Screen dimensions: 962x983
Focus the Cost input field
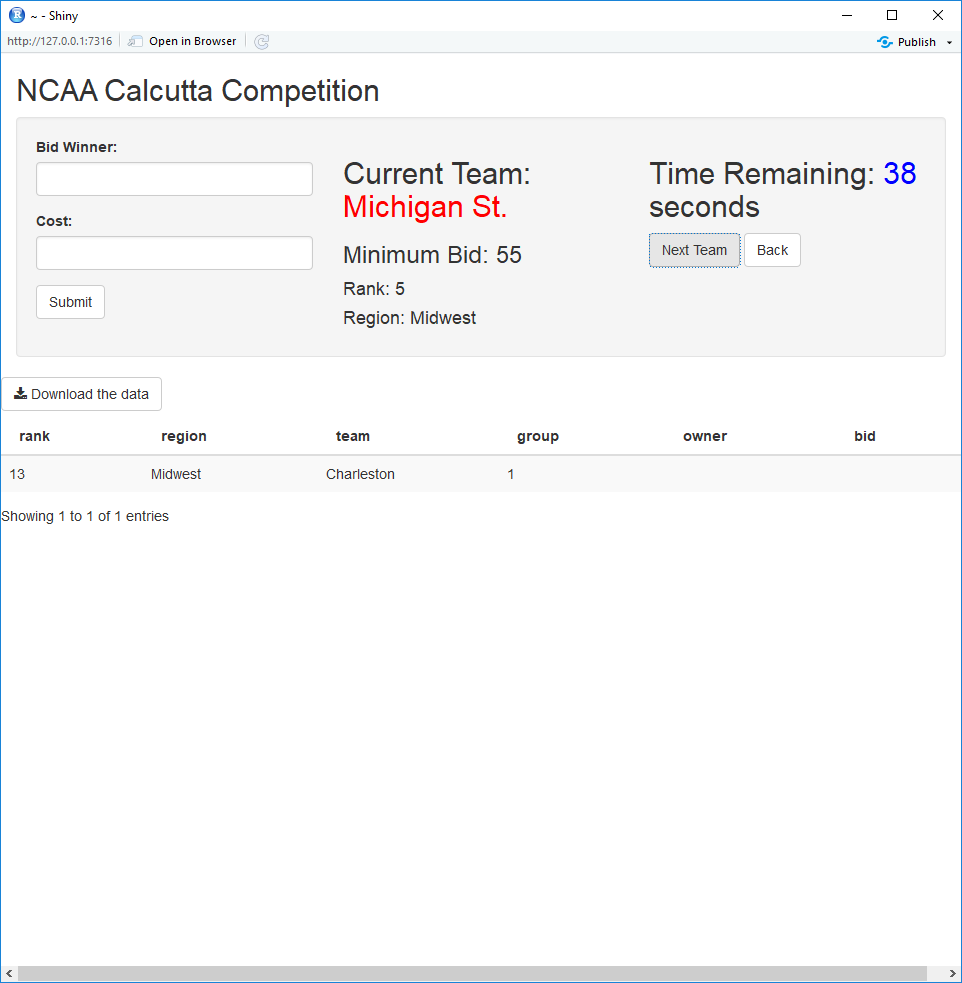click(174, 253)
